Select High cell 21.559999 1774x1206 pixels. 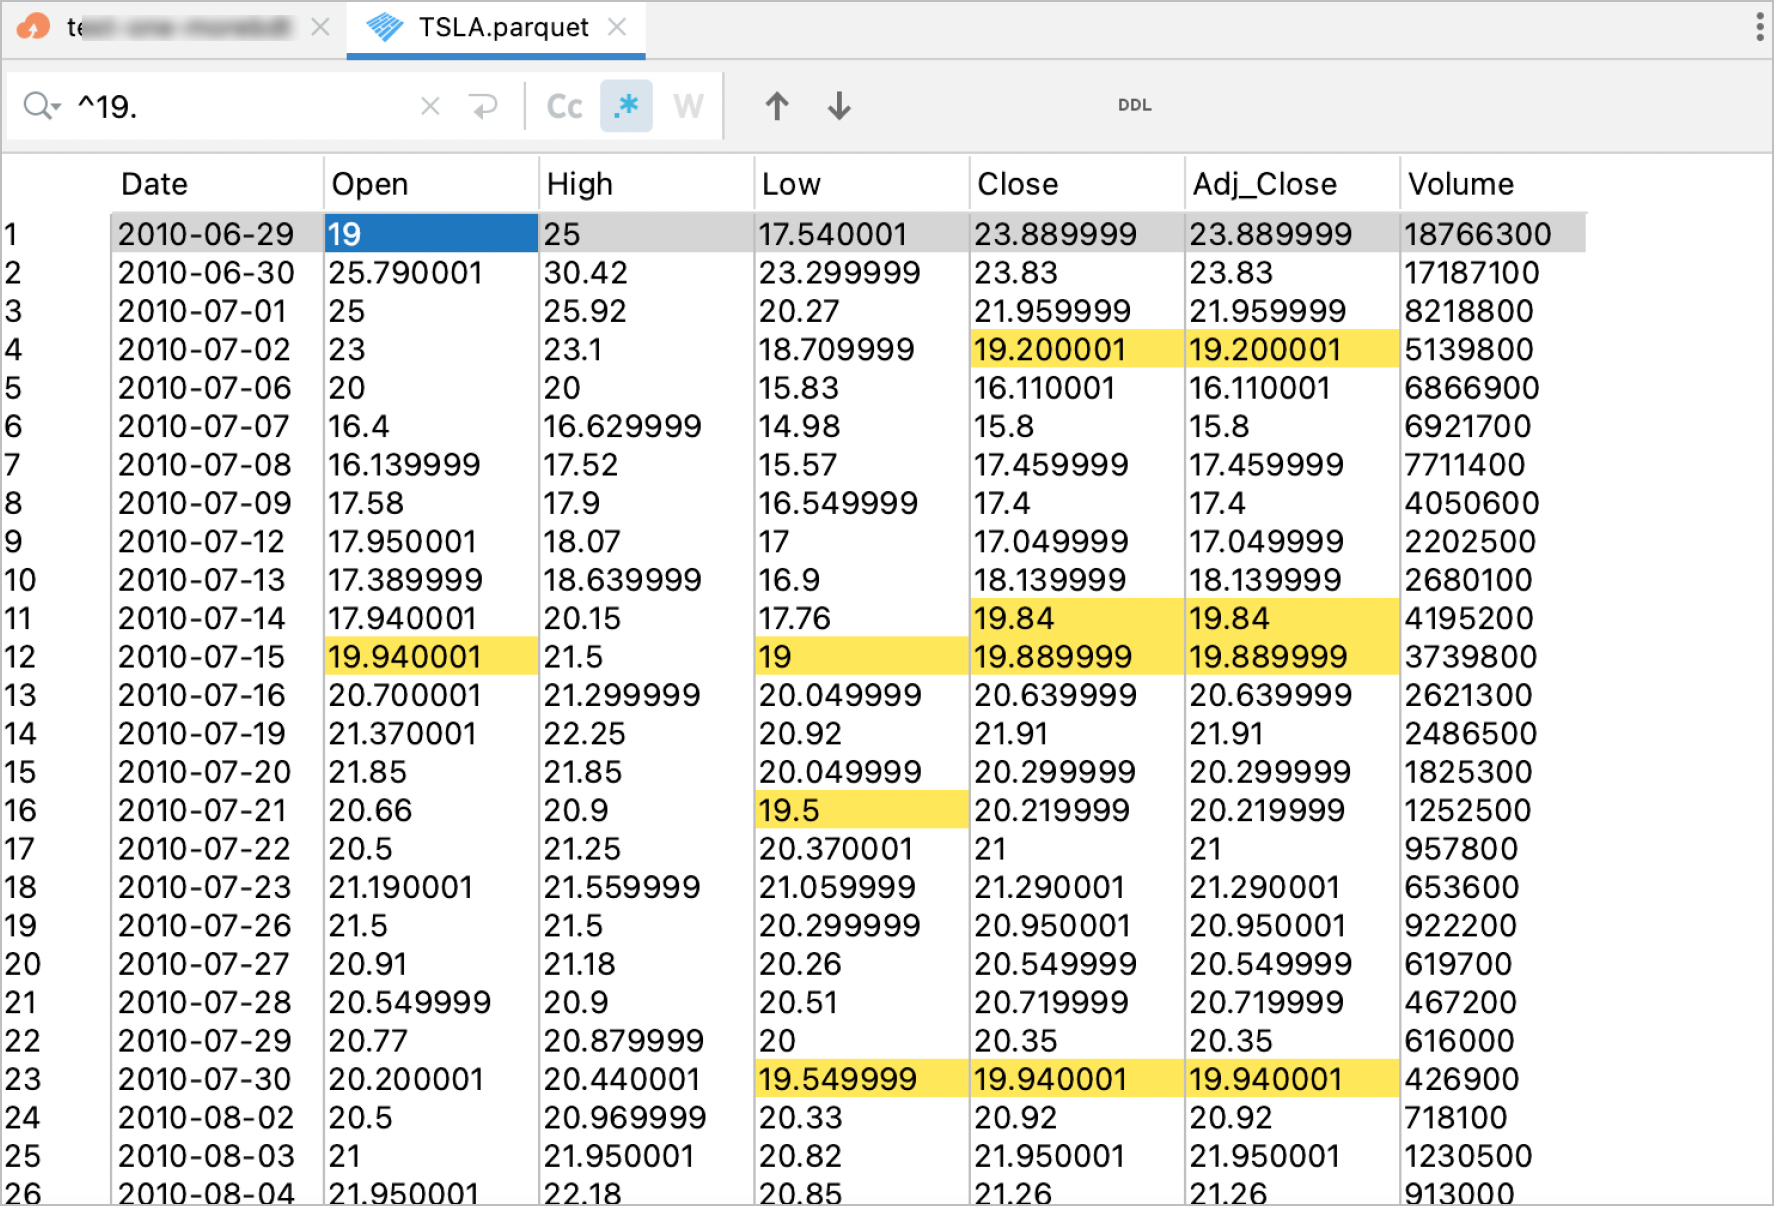646,887
